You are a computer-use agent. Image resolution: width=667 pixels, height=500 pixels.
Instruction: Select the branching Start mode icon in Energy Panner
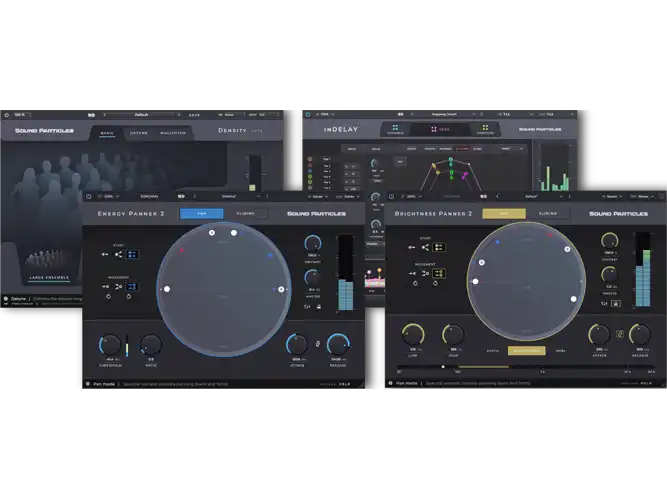(118, 254)
